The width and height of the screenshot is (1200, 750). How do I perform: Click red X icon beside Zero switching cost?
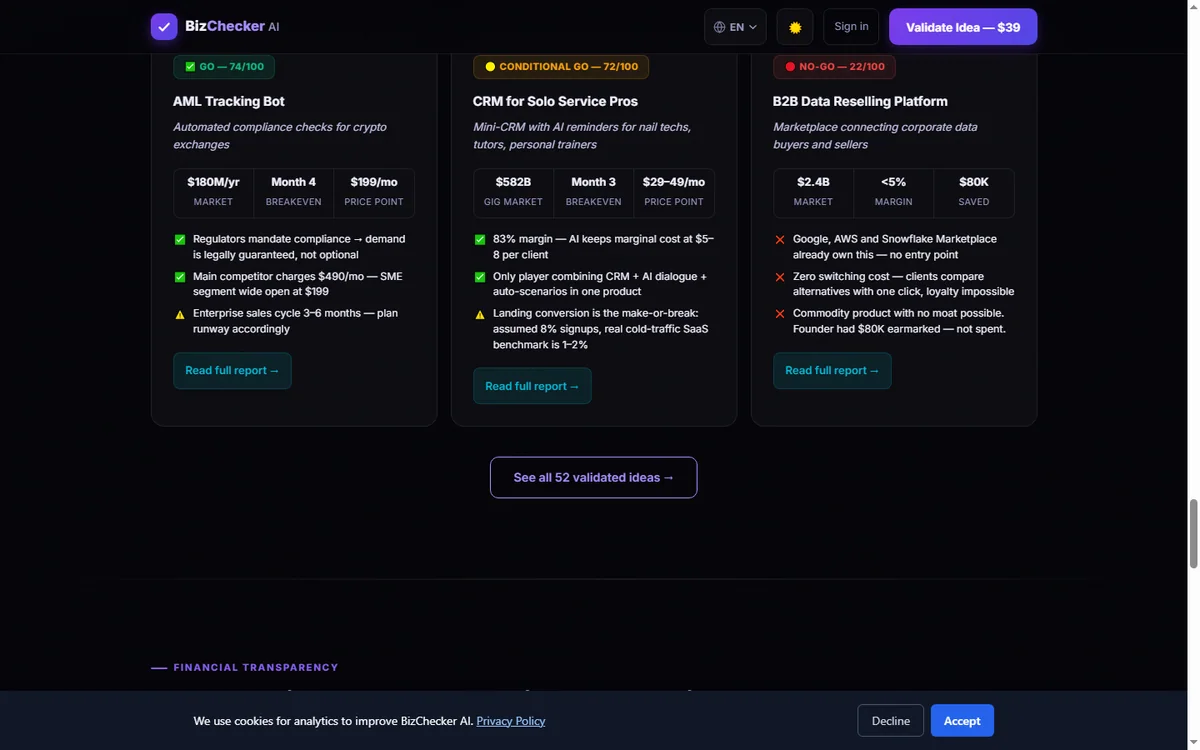coord(780,277)
